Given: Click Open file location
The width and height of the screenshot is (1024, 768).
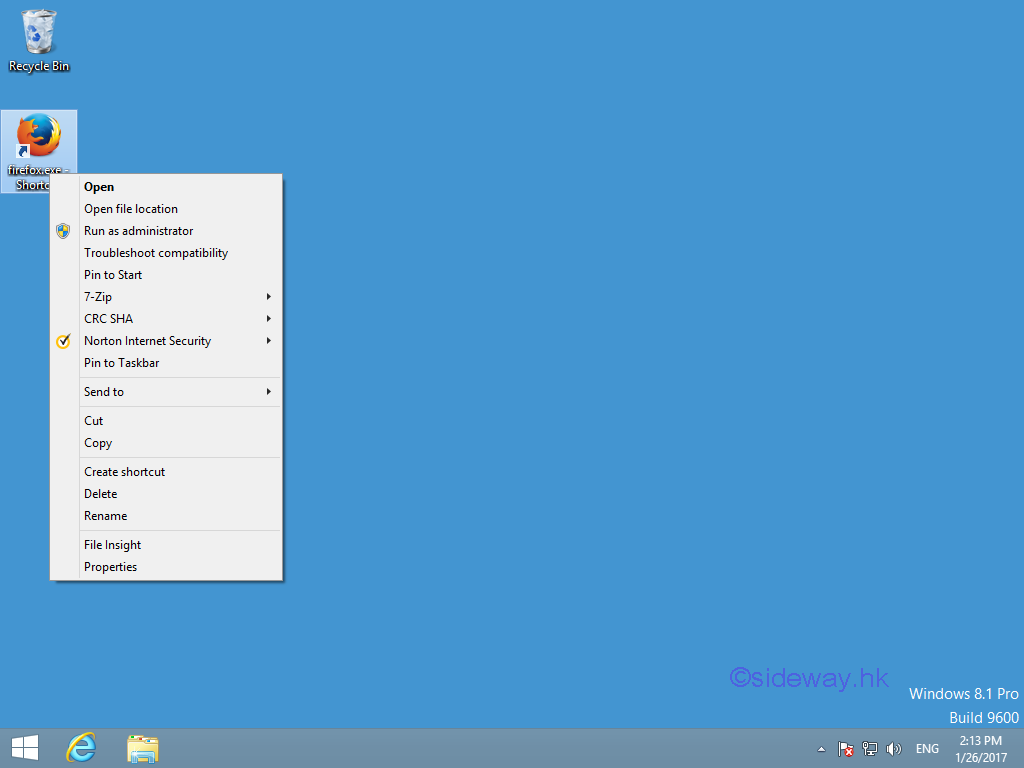Looking at the screenshot, I should [131, 209].
